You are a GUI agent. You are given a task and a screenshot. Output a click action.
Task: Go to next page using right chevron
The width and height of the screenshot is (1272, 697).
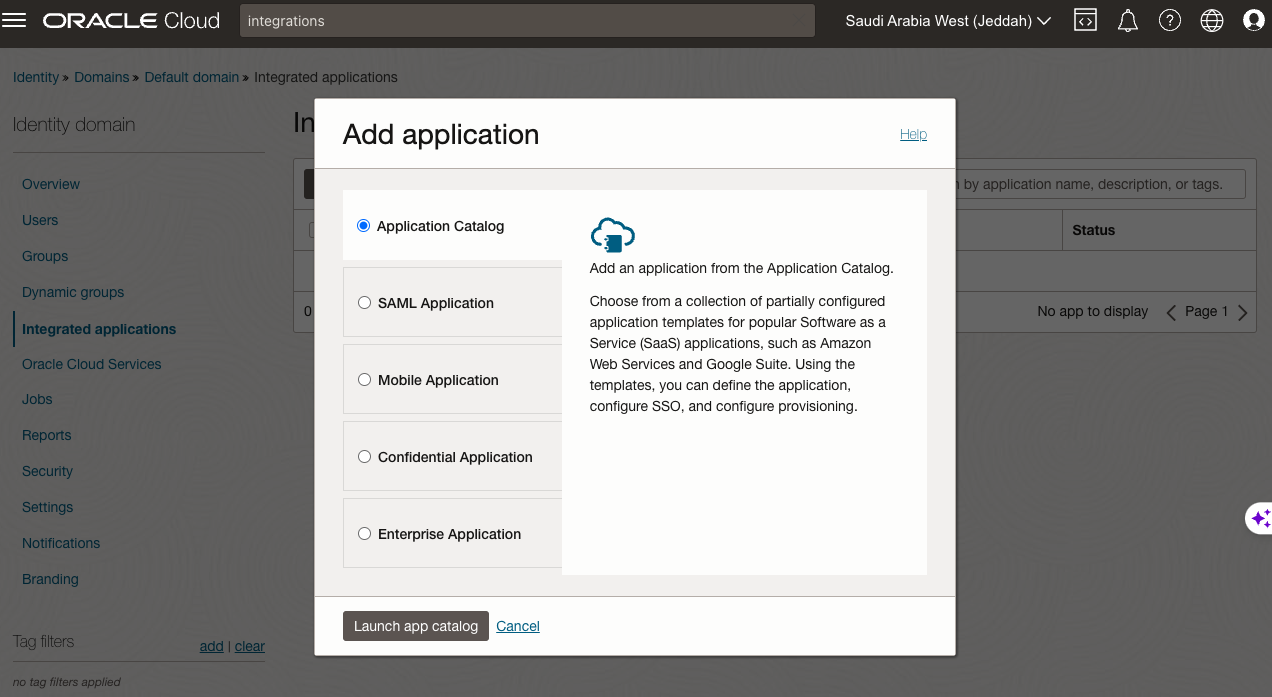click(x=1243, y=312)
